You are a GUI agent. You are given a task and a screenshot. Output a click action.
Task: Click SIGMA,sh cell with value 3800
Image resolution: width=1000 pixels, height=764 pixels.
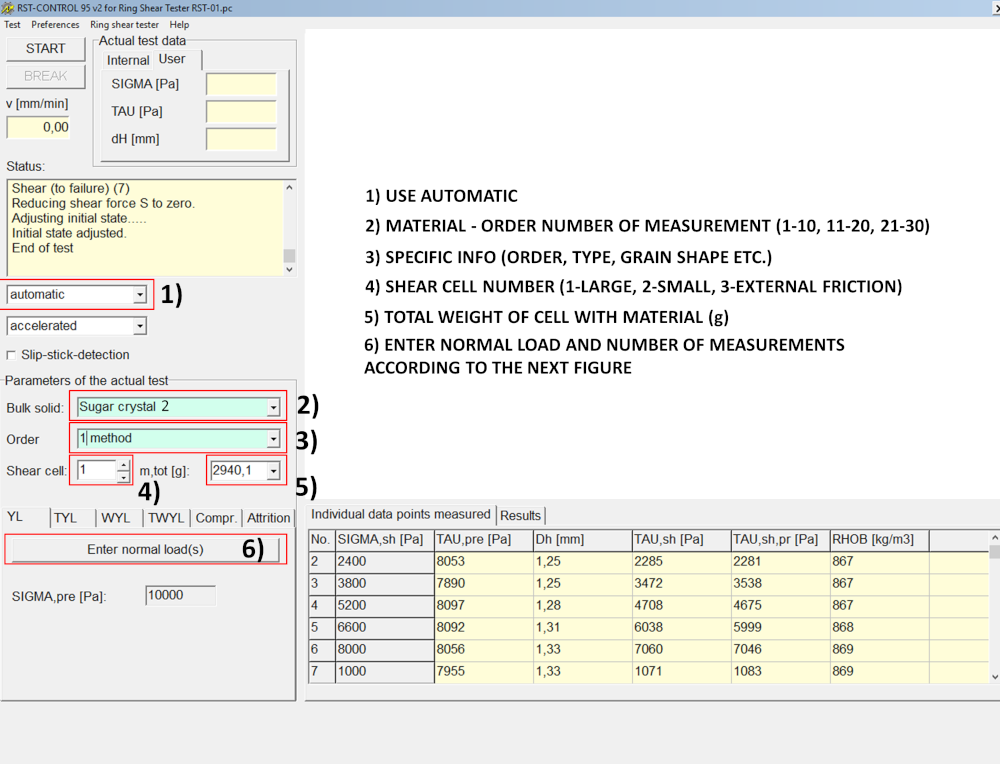(385, 584)
